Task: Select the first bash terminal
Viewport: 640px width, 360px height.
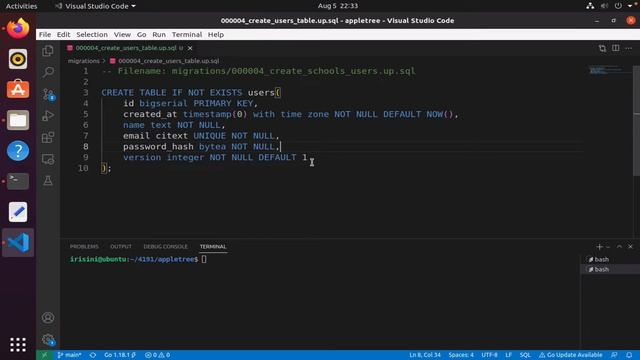Action: tap(610, 259)
